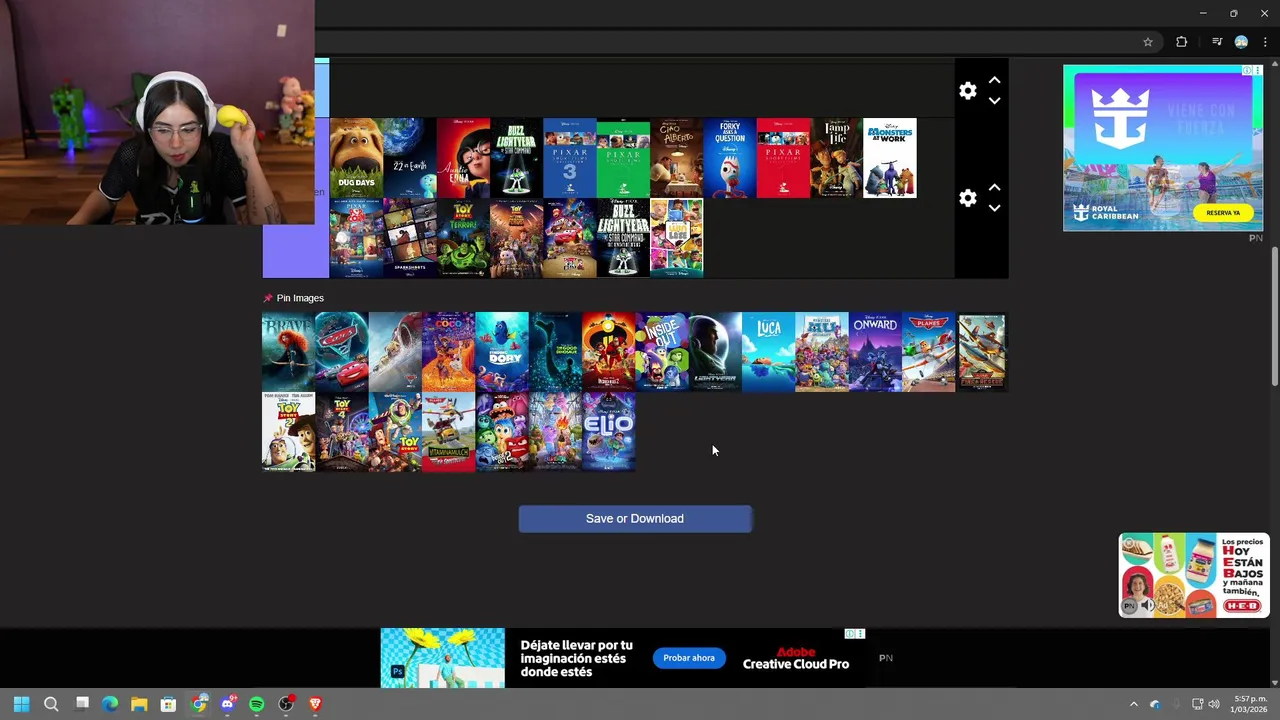The height and width of the screenshot is (720, 1280).
Task: Click the Save or Download button
Action: point(635,519)
